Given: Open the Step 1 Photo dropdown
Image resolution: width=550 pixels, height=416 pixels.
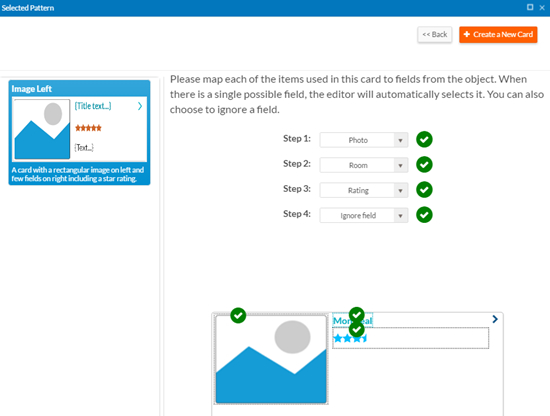Looking at the screenshot, I should pyautogui.click(x=364, y=140).
